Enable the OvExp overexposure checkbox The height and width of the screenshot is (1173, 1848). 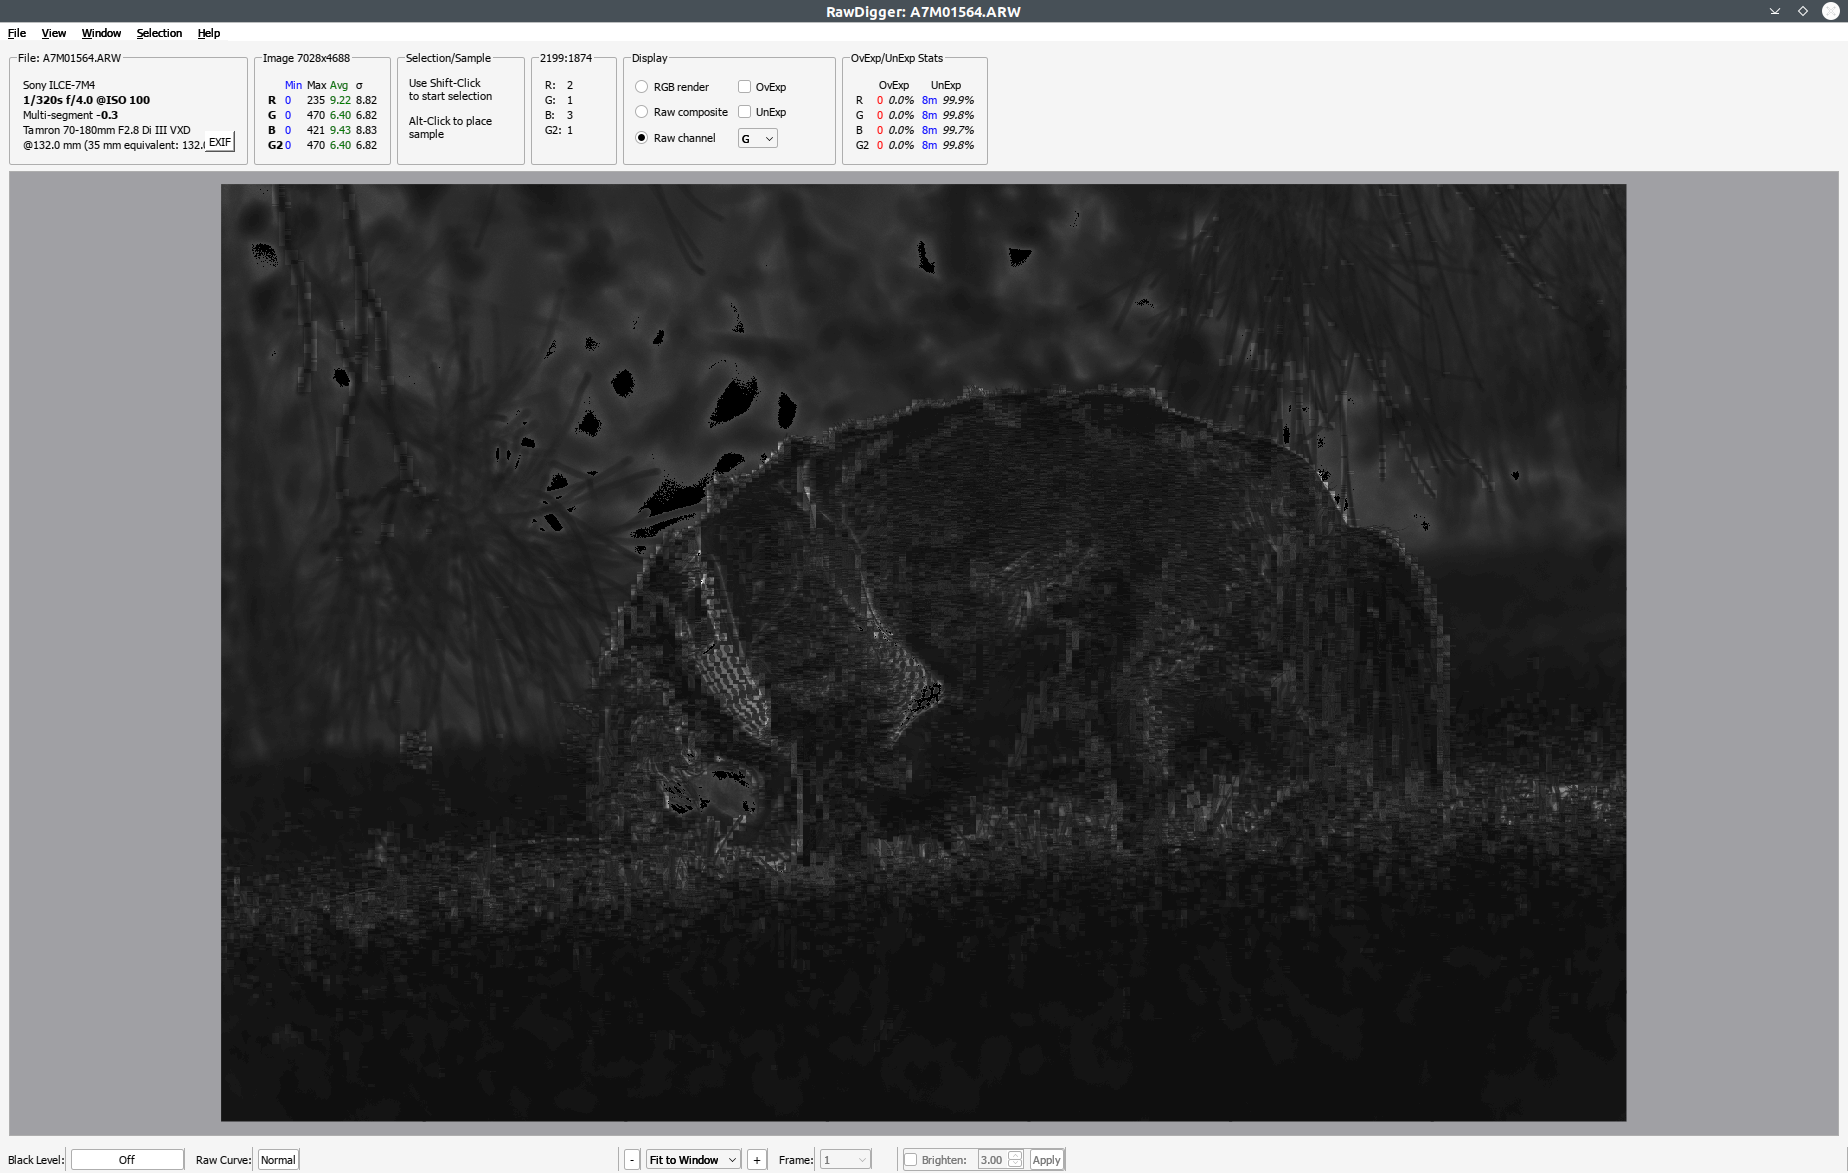744,87
